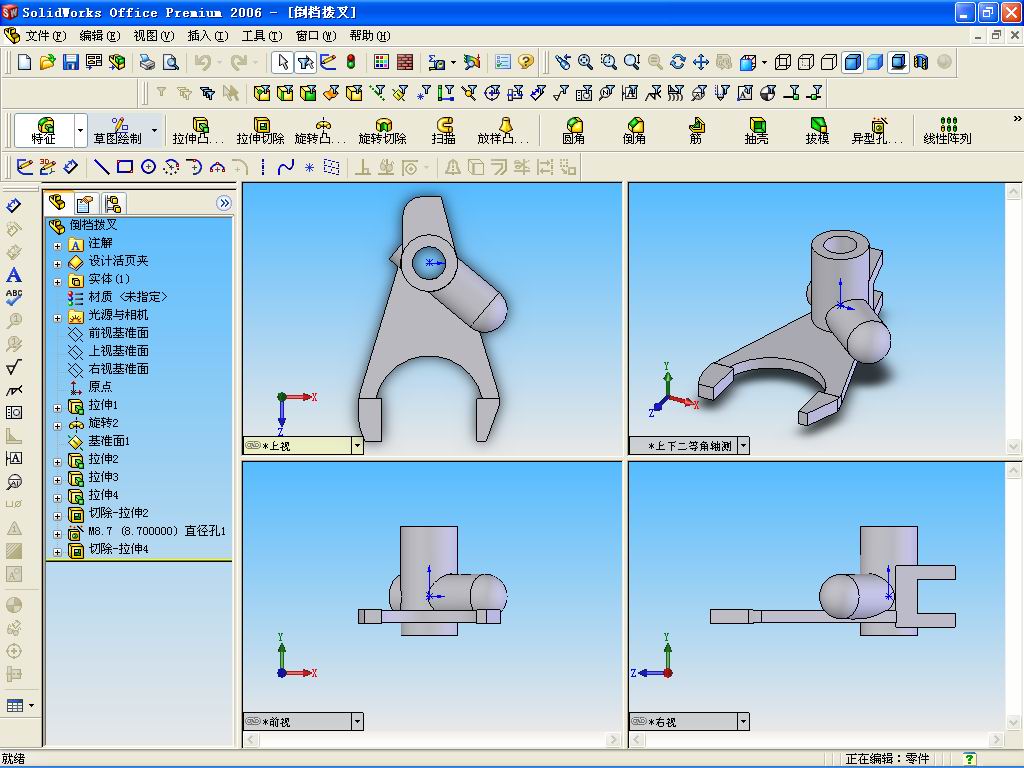Toggle the selection arrow tool

point(282,62)
